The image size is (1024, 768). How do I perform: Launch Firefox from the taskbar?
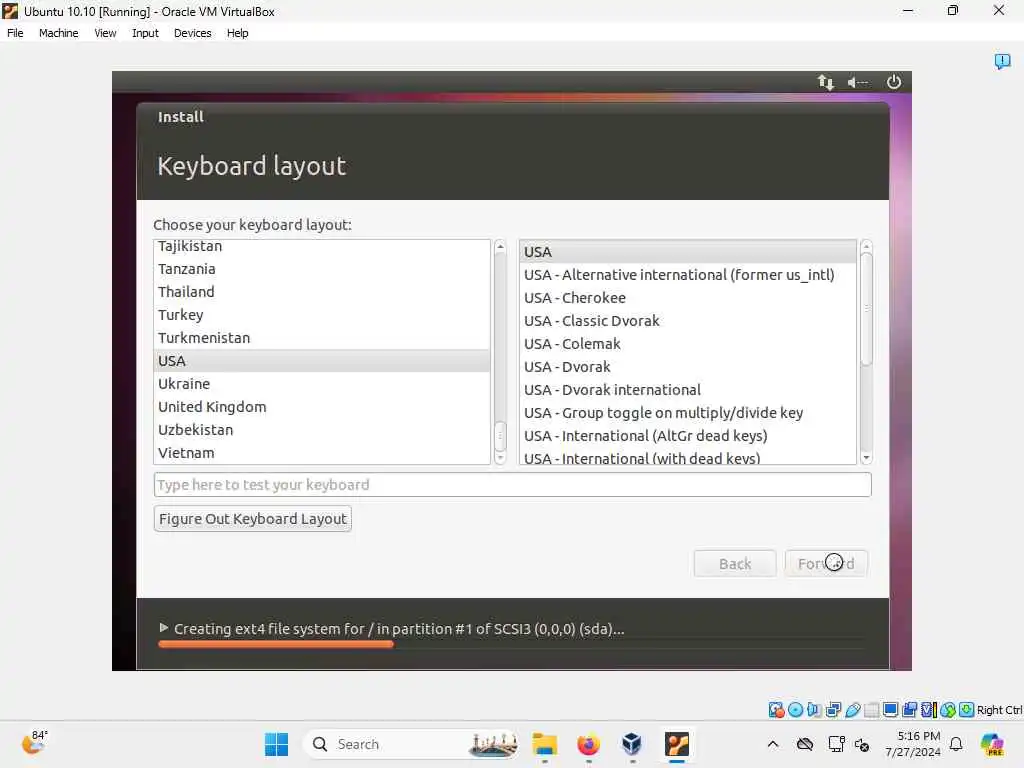[588, 744]
